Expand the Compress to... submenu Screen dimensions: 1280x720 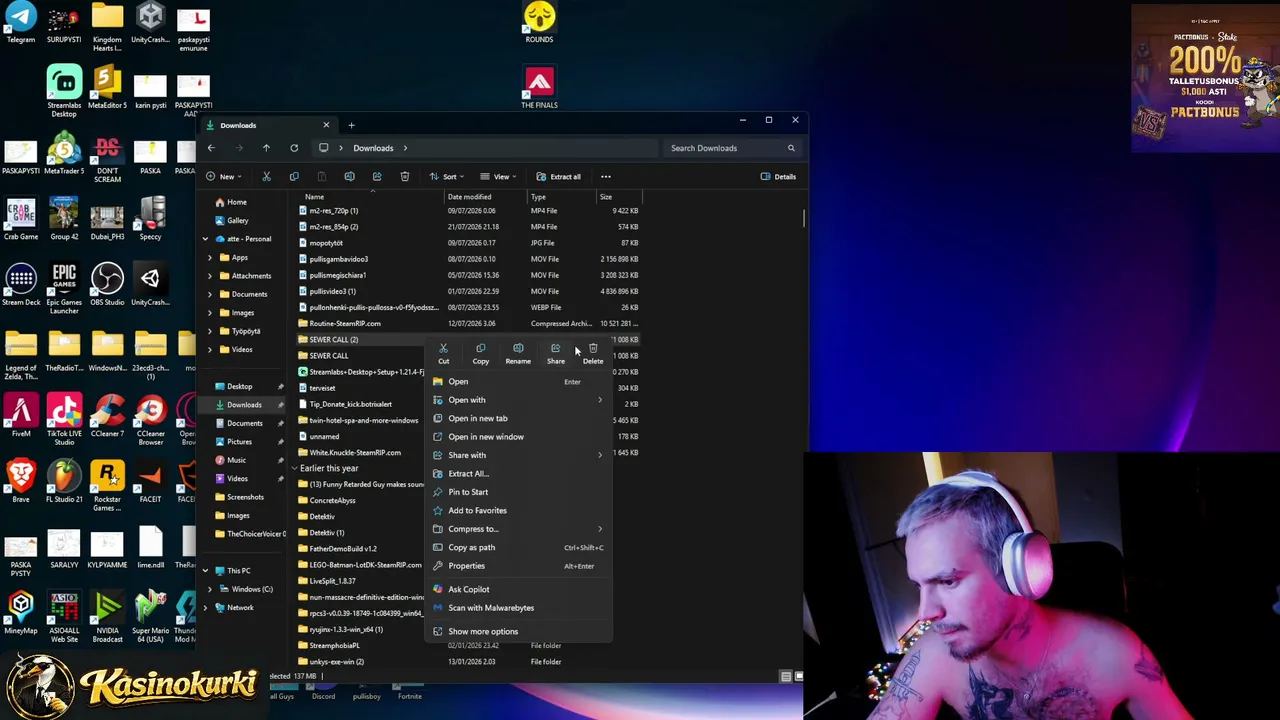point(517,529)
